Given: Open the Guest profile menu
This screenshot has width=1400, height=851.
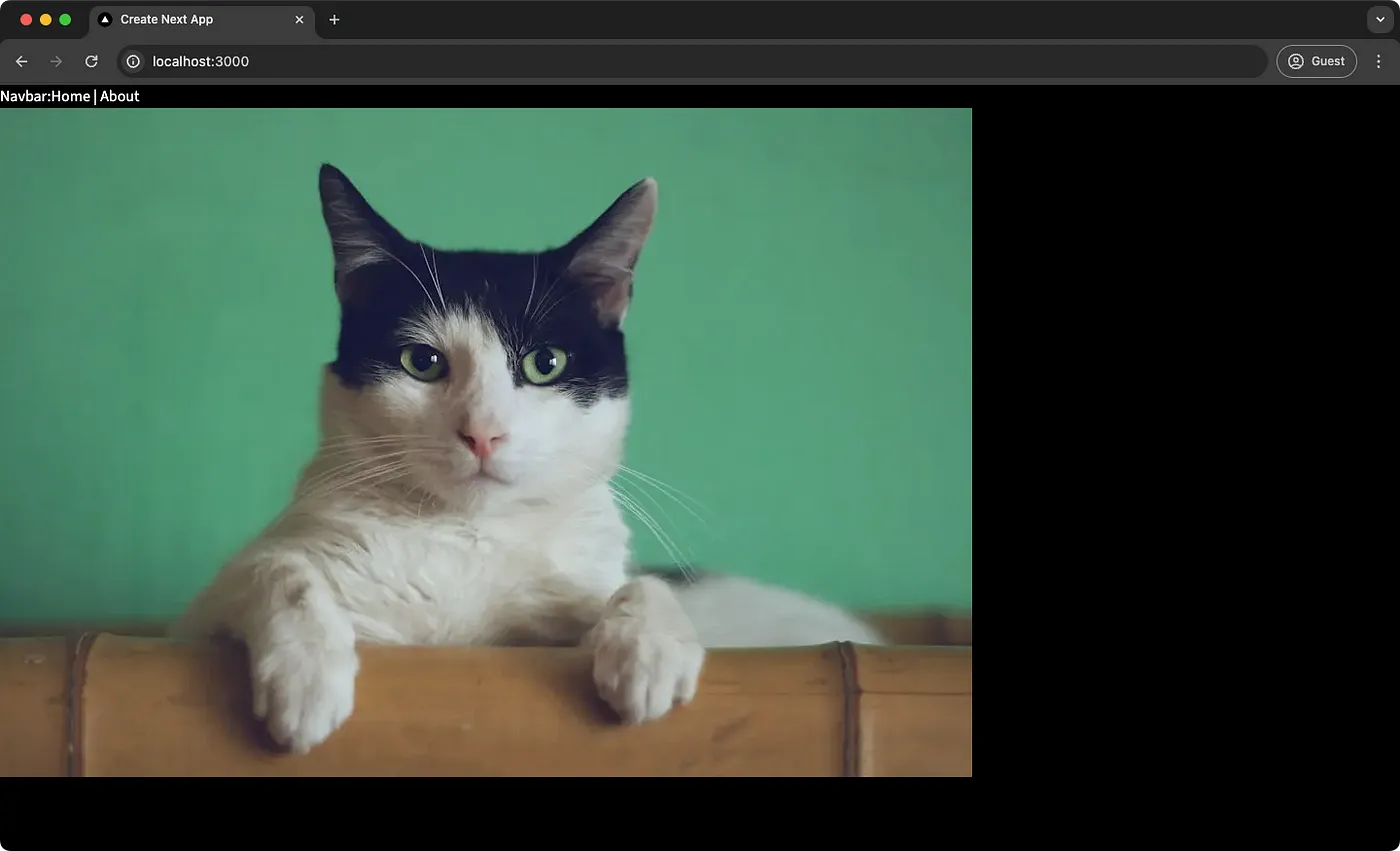Looking at the screenshot, I should (x=1316, y=61).
